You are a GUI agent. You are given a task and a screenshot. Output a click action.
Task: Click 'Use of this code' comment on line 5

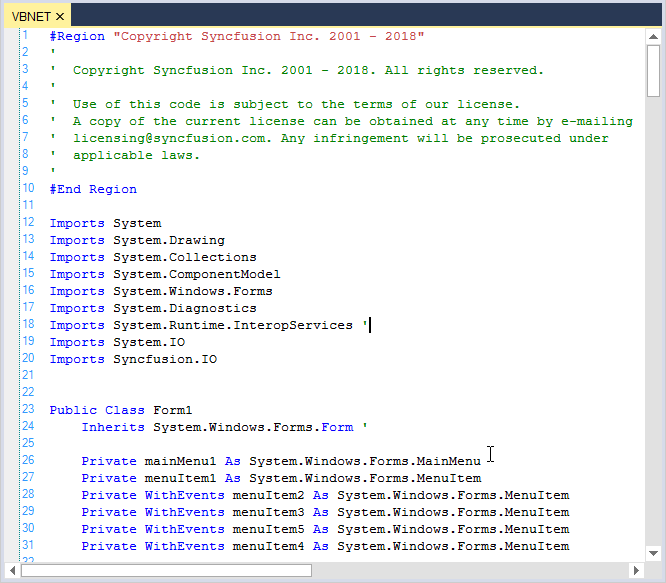click(137, 104)
